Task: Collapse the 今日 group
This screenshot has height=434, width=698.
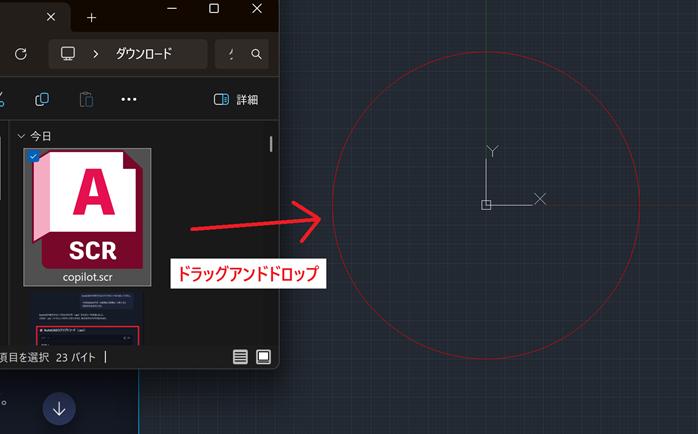Action: pyautogui.click(x=20, y=136)
